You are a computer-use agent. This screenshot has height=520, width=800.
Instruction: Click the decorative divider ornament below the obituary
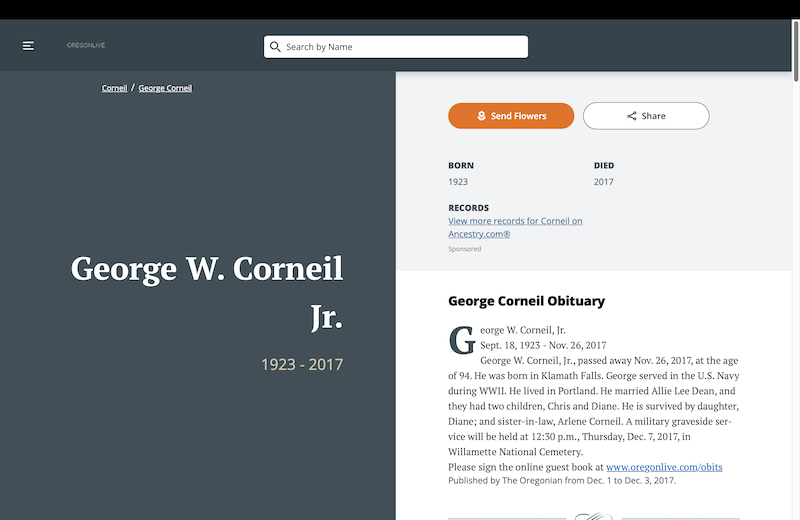point(594,516)
